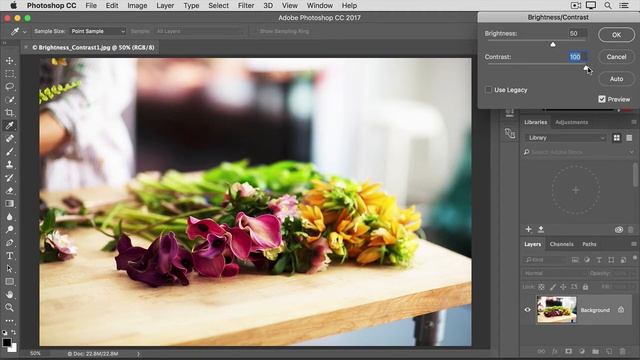
Task: Uncheck the Preview checkbox
Action: (x=602, y=99)
